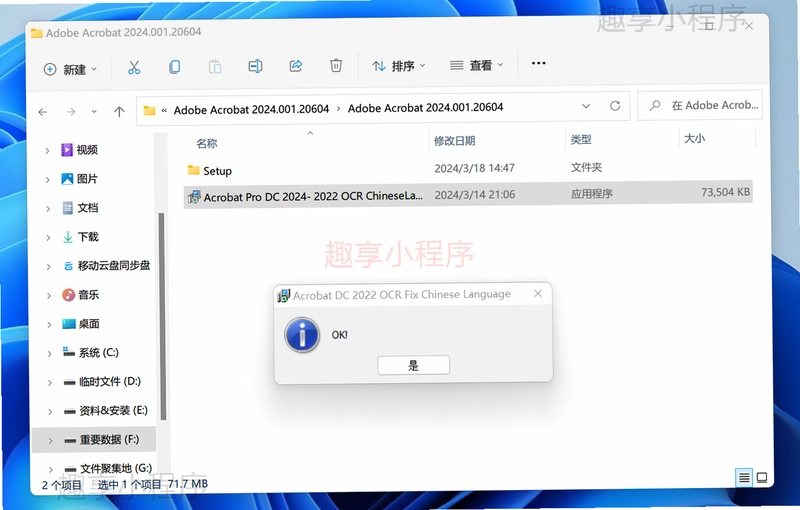800x510 pixels.
Task: Click the navigation pane scrollbar
Action: [162, 316]
